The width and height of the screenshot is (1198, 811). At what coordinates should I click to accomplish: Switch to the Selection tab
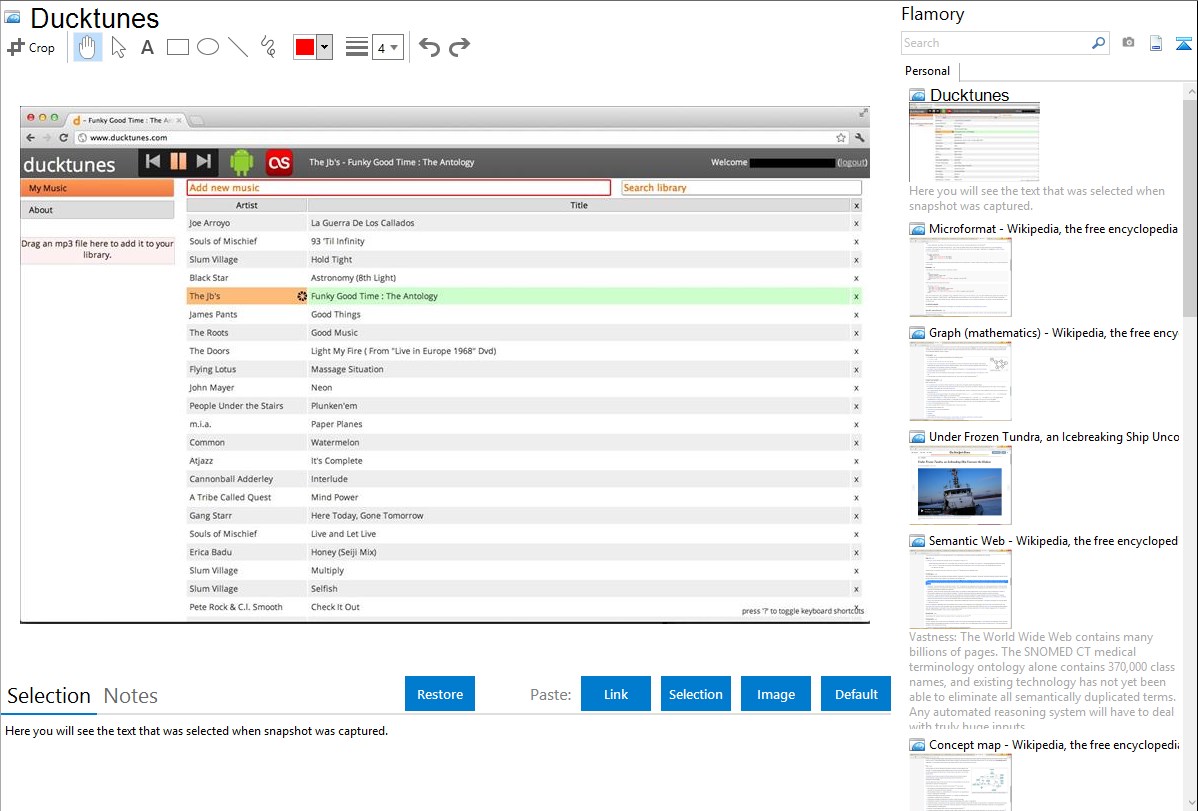[x=49, y=696]
